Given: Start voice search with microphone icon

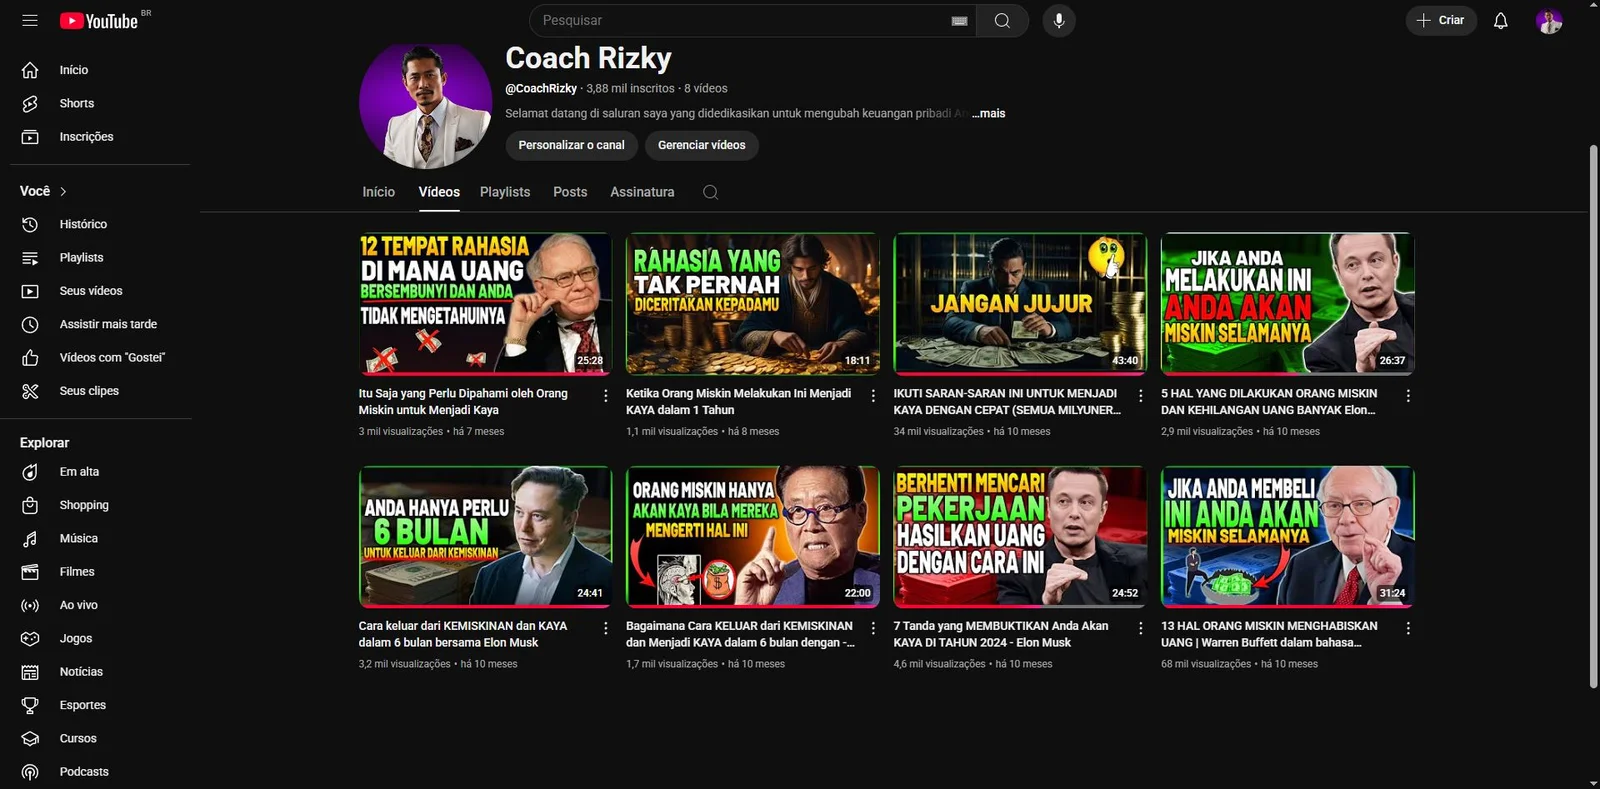Looking at the screenshot, I should point(1059,20).
